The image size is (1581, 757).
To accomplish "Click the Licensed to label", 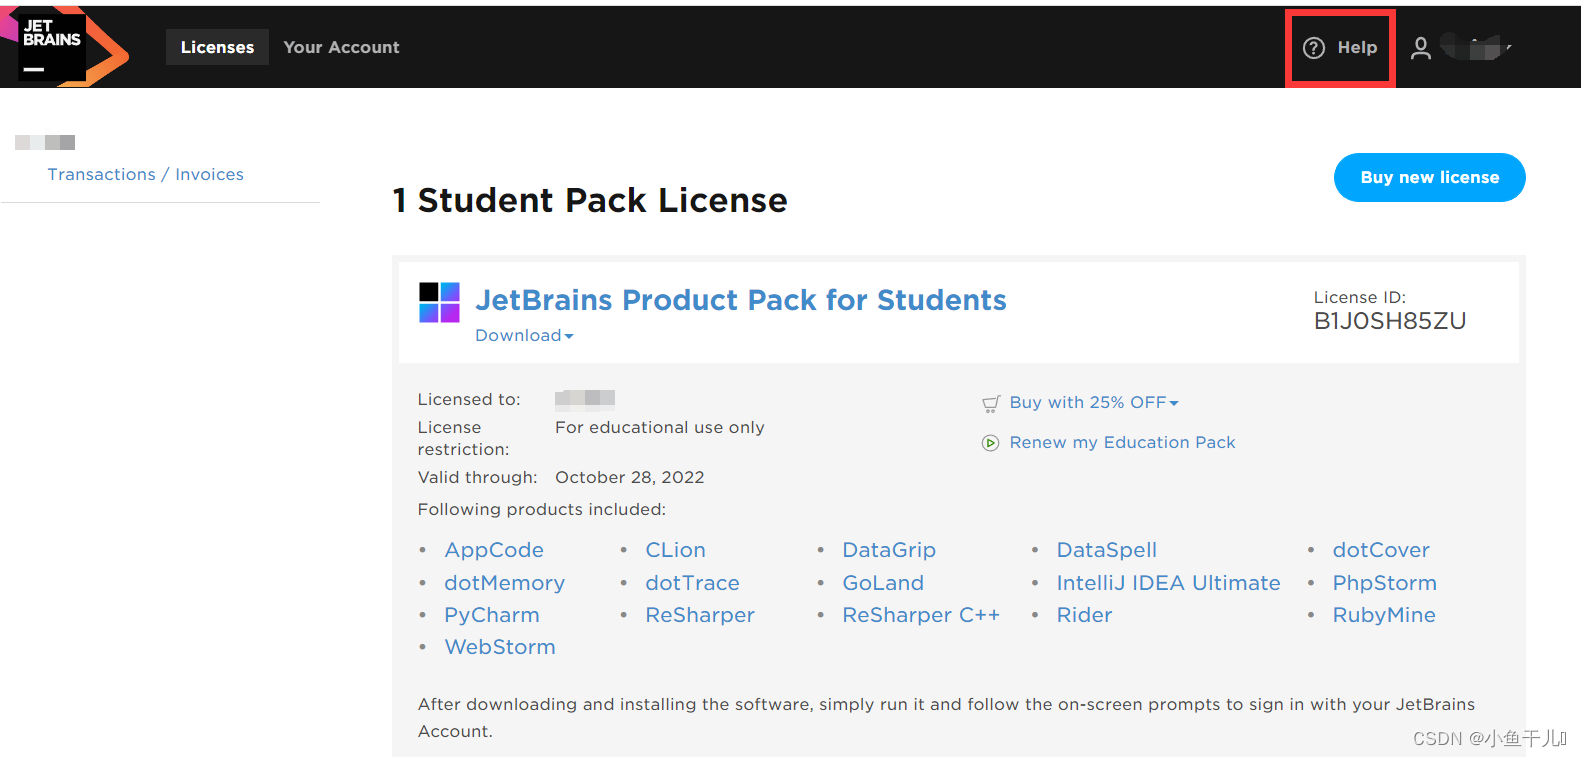I will point(469,399).
